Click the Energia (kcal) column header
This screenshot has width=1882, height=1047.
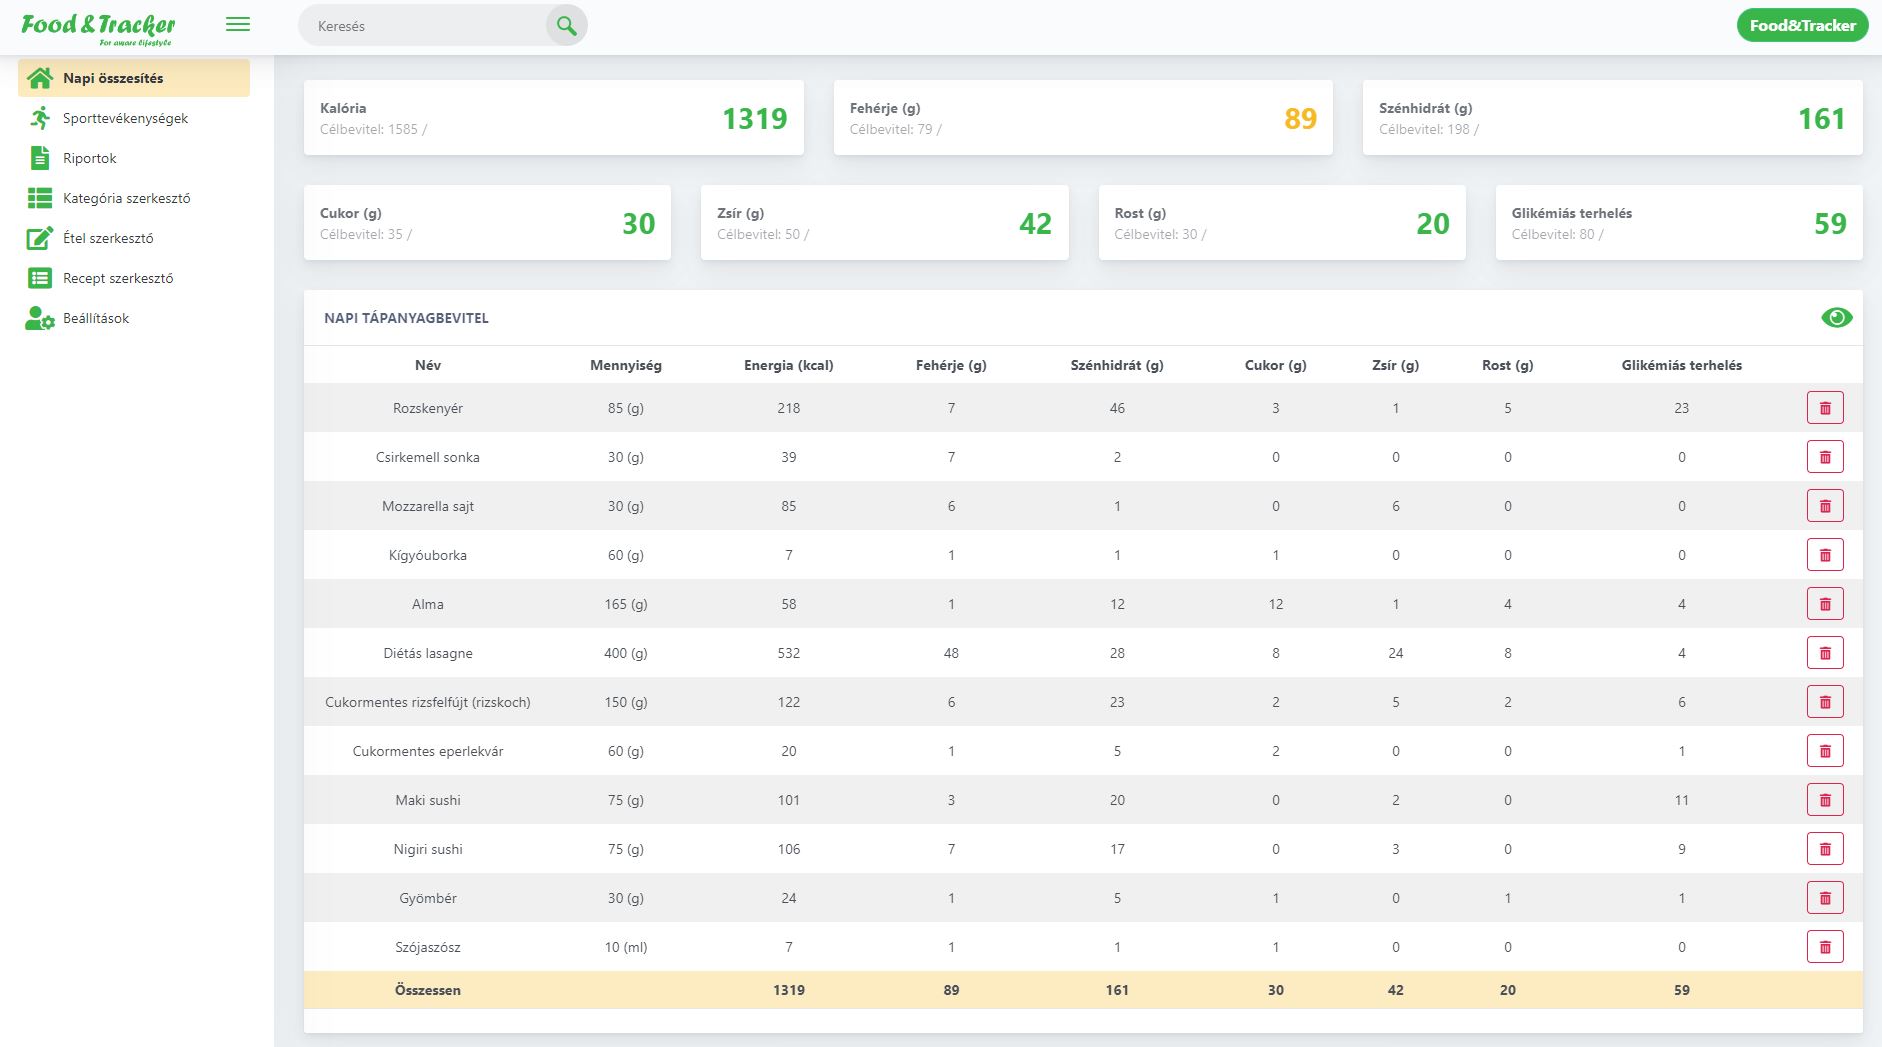point(788,365)
